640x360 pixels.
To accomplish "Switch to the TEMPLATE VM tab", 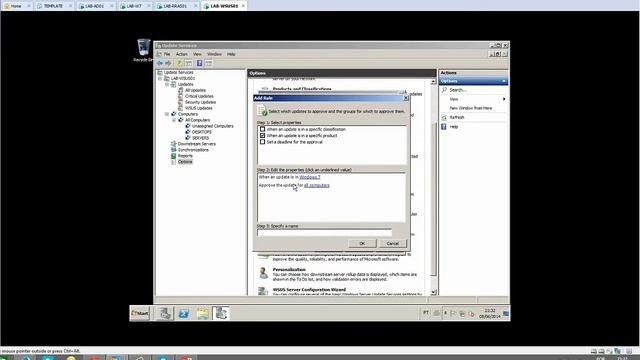I will click(53, 6).
